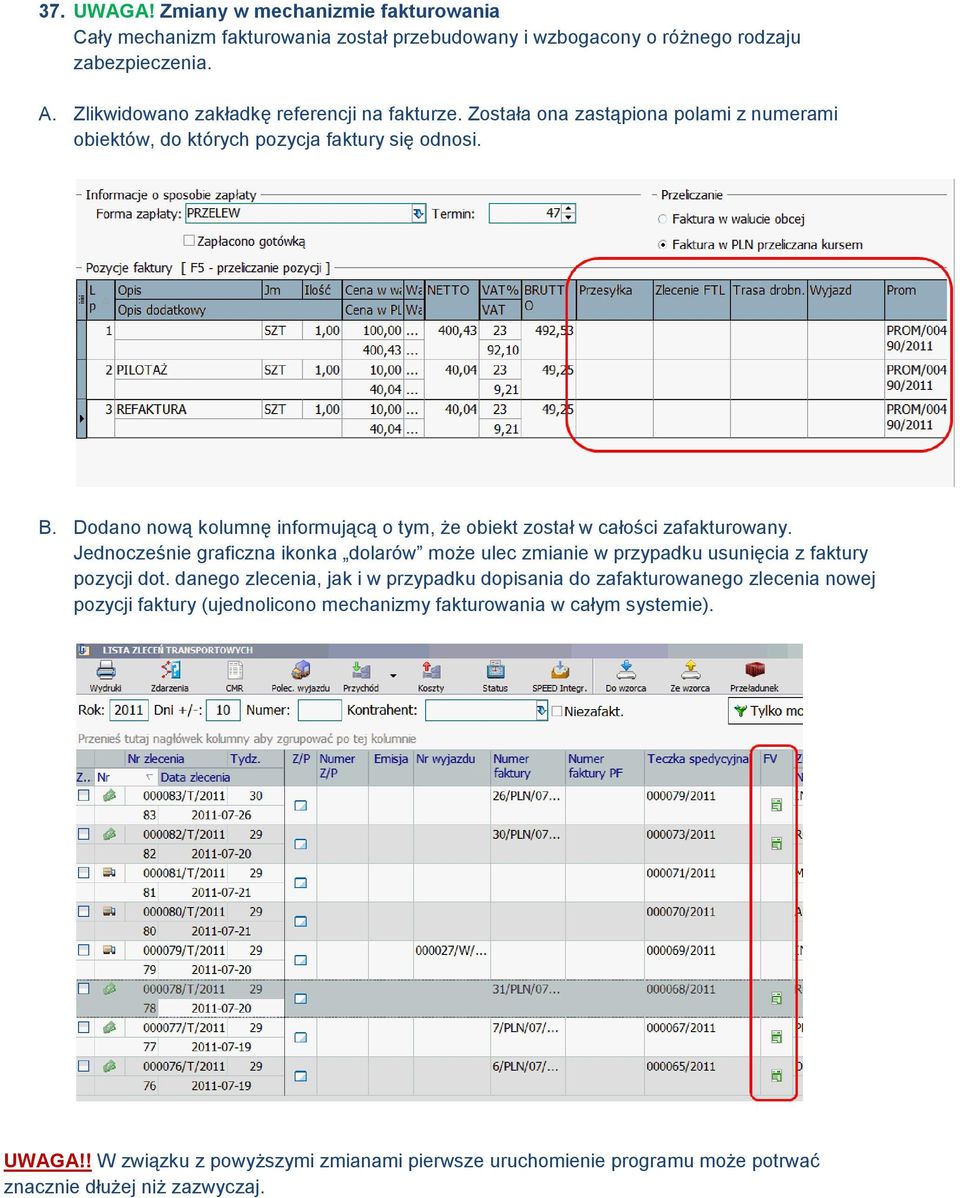Click the FV invoiced icon for 000077/T/2011

point(777,1037)
